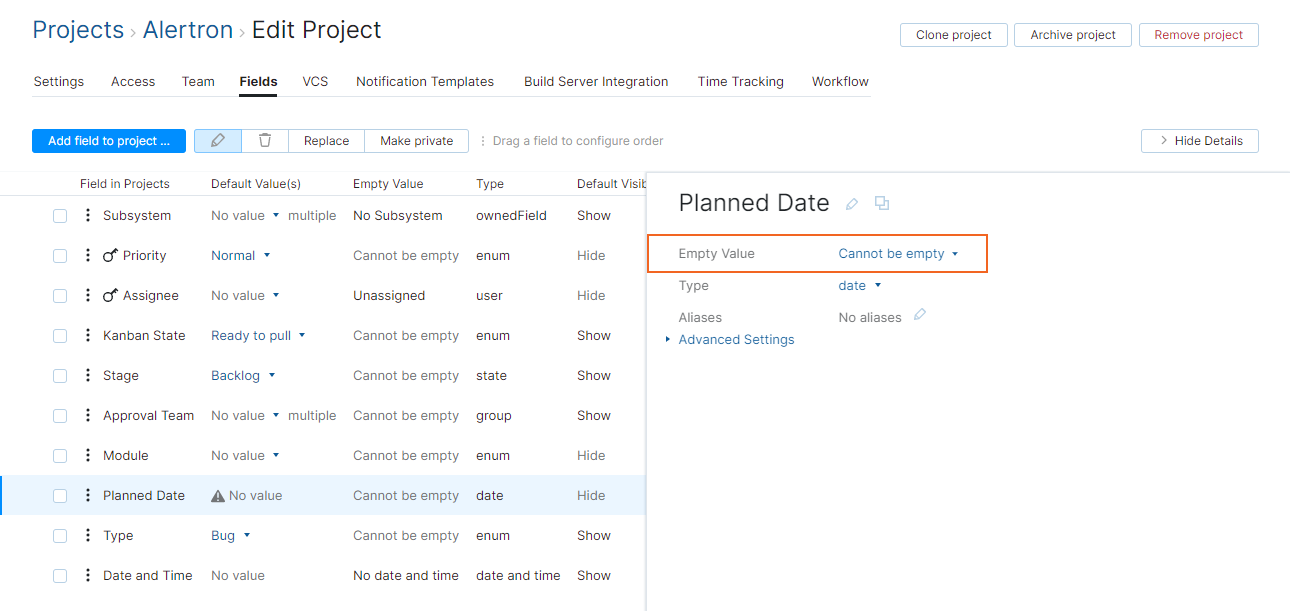Open the Type 'date' dropdown in details
The image size is (1290, 611).
click(860, 286)
